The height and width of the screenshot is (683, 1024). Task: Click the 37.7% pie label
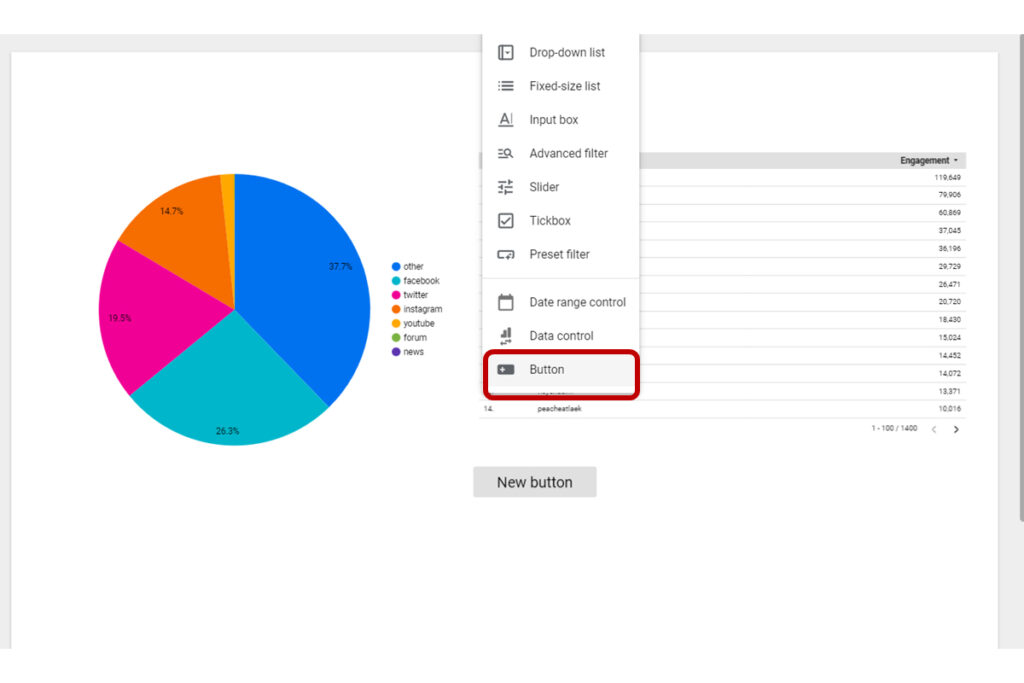[x=340, y=266]
